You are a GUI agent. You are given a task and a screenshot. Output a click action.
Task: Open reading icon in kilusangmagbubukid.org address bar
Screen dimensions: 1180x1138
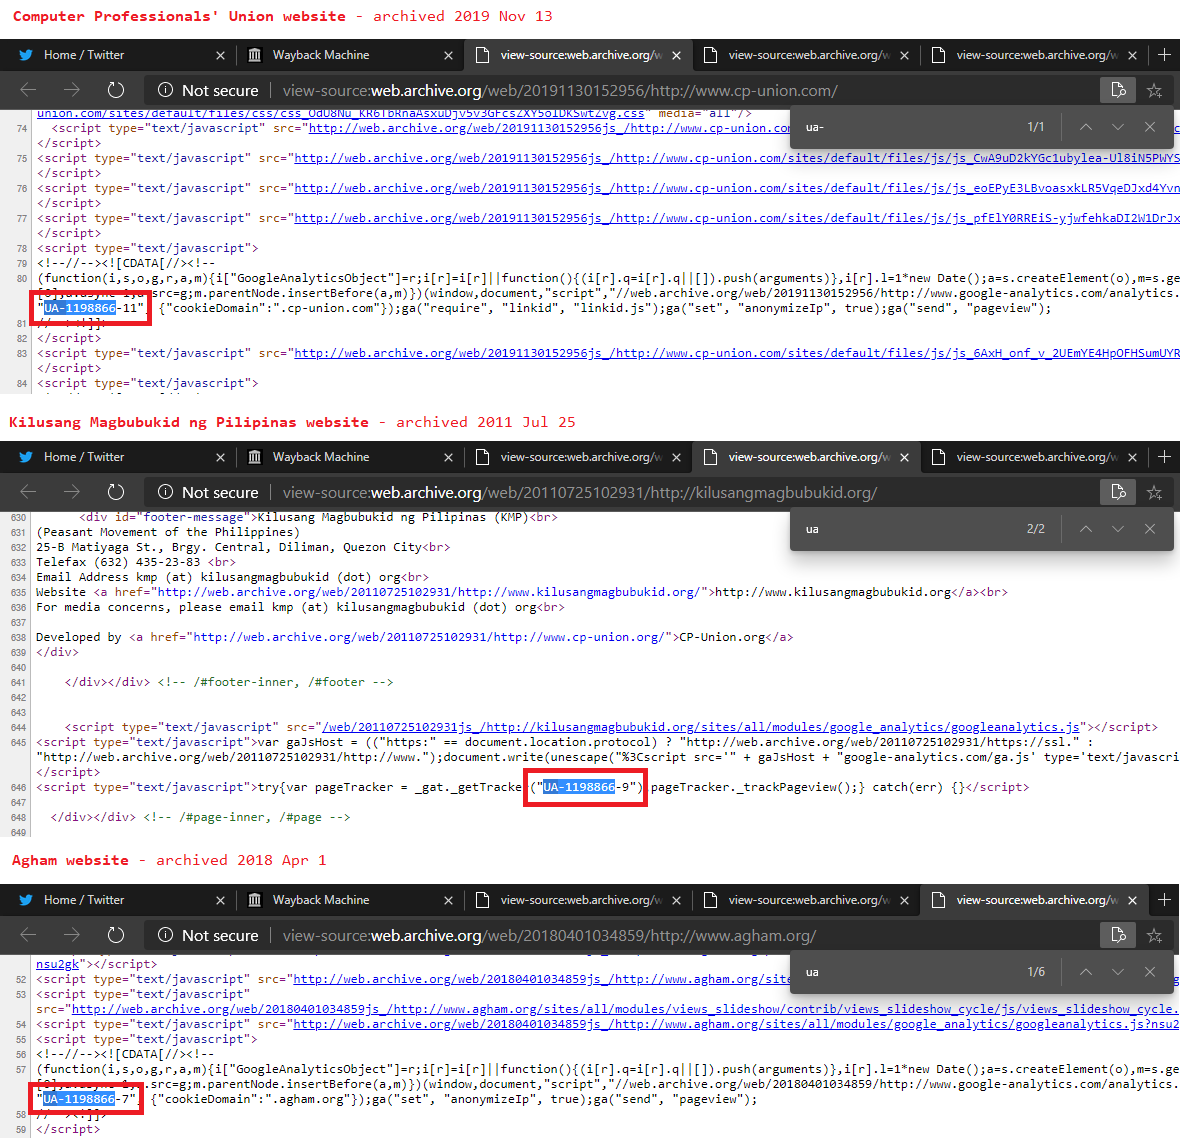tap(1118, 492)
